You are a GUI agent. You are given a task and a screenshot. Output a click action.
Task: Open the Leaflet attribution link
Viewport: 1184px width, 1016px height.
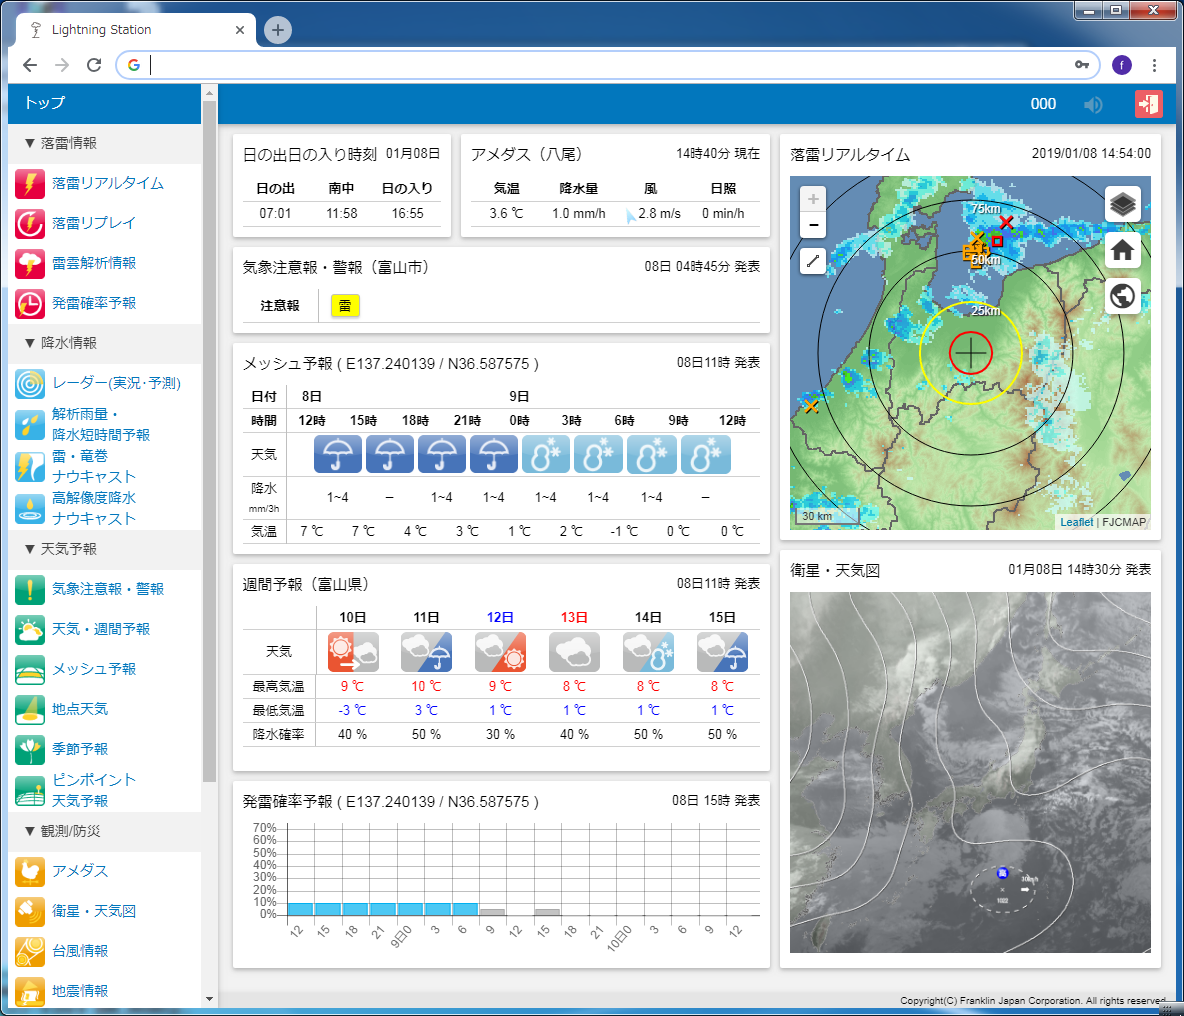(x=1076, y=522)
